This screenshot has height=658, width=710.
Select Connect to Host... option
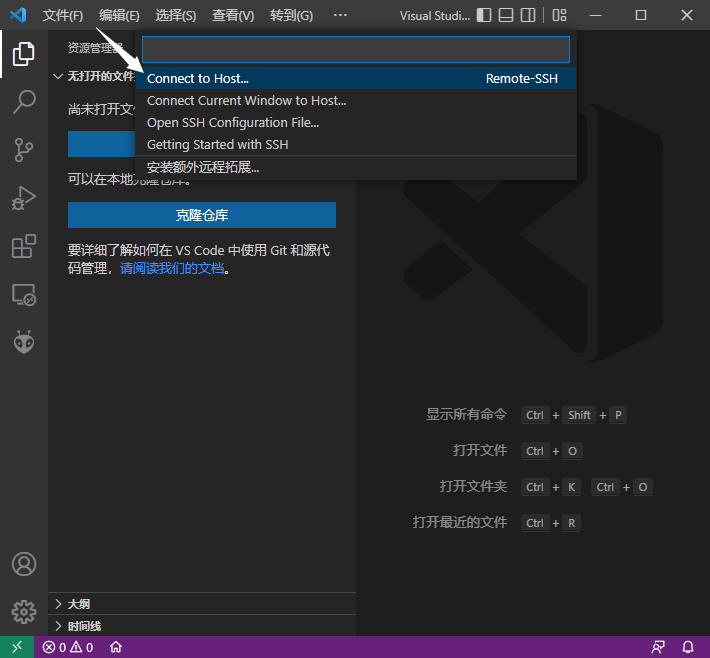pos(356,78)
